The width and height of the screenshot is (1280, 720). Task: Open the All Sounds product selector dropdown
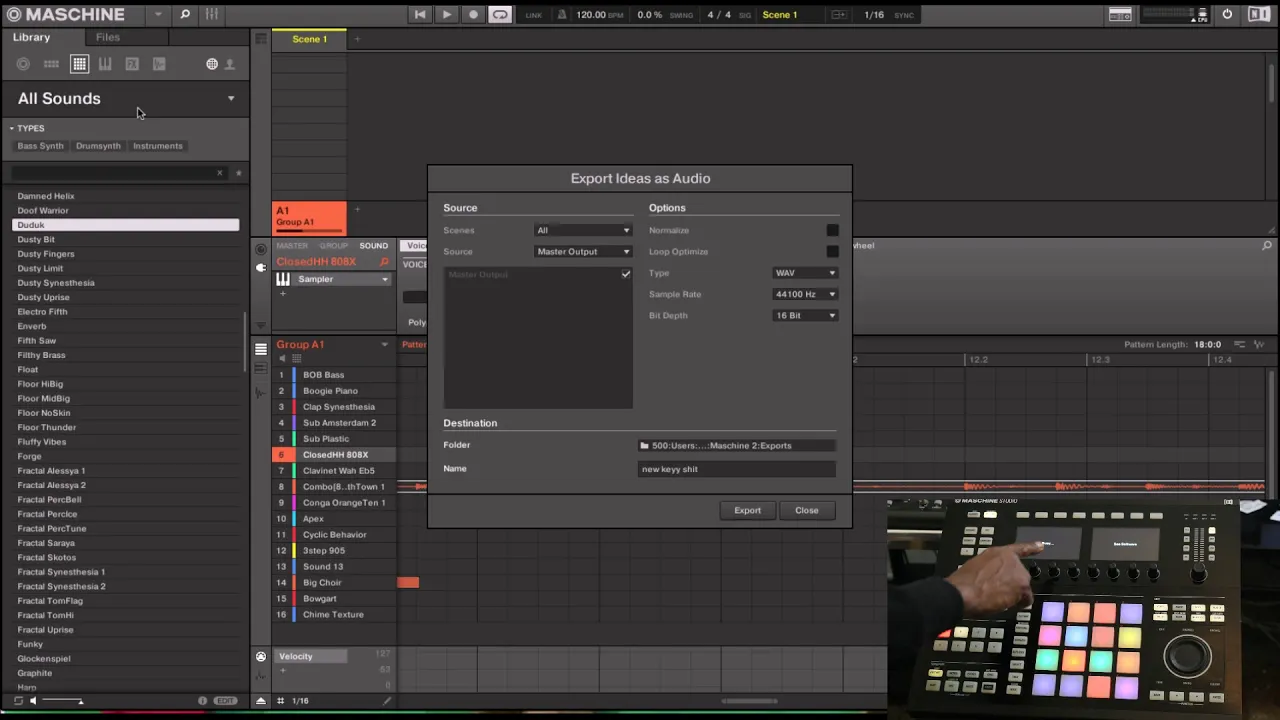coord(231,98)
